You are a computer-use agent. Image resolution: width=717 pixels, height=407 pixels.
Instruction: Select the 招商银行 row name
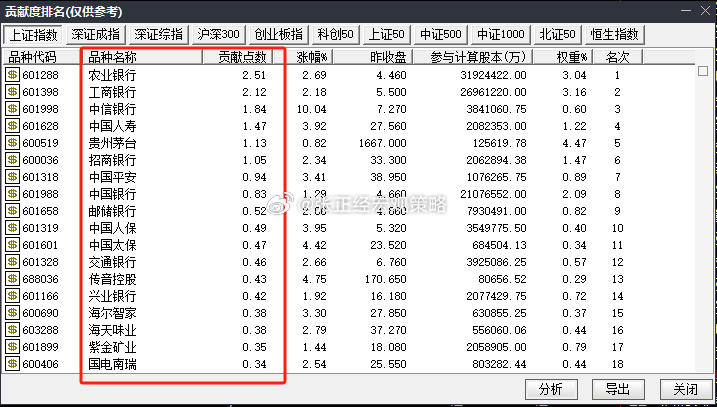[112, 160]
